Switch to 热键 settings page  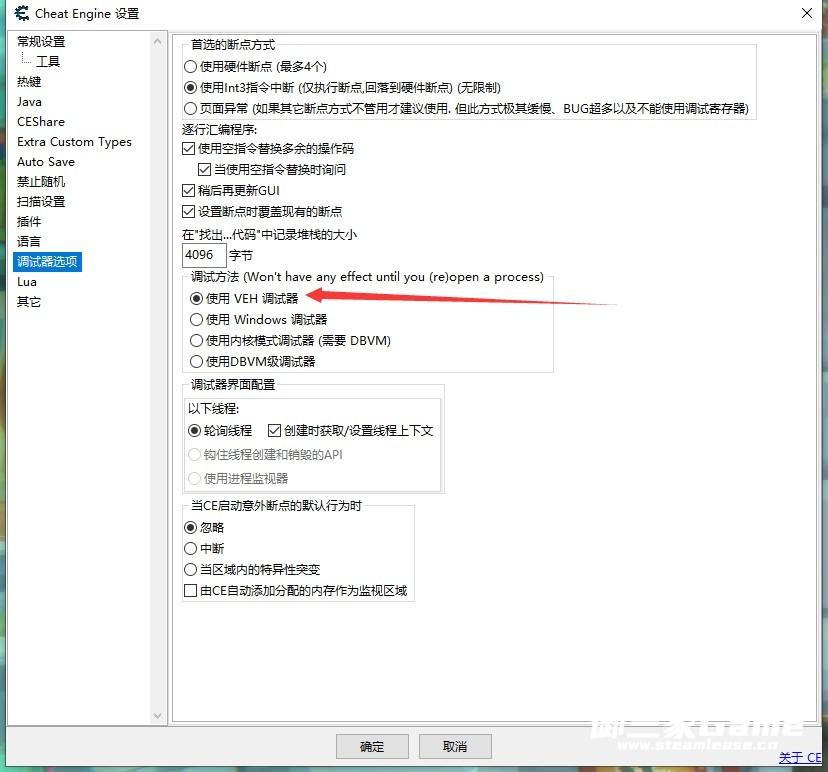(x=29, y=82)
